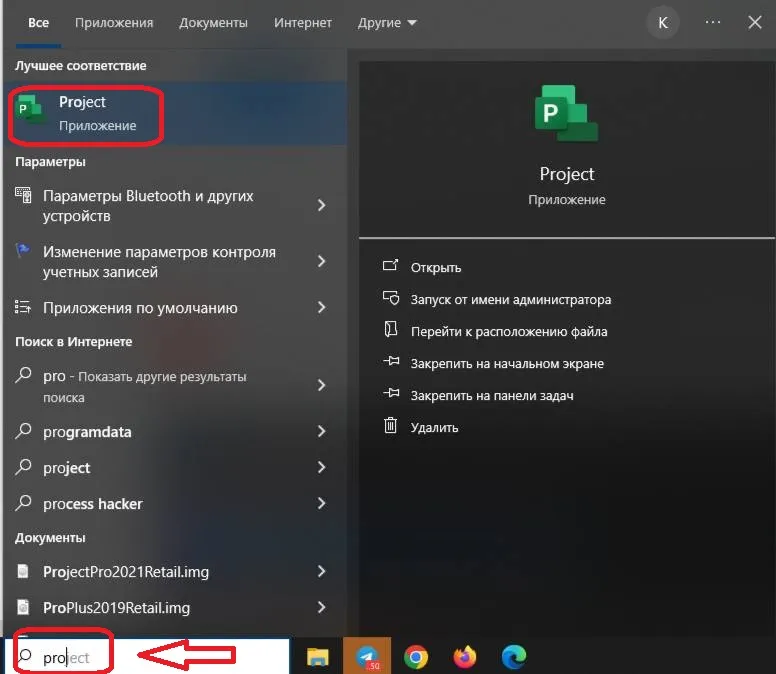Viewport: 776px width, 674px height.
Task: Close the search panel with the X
Action: (755, 22)
